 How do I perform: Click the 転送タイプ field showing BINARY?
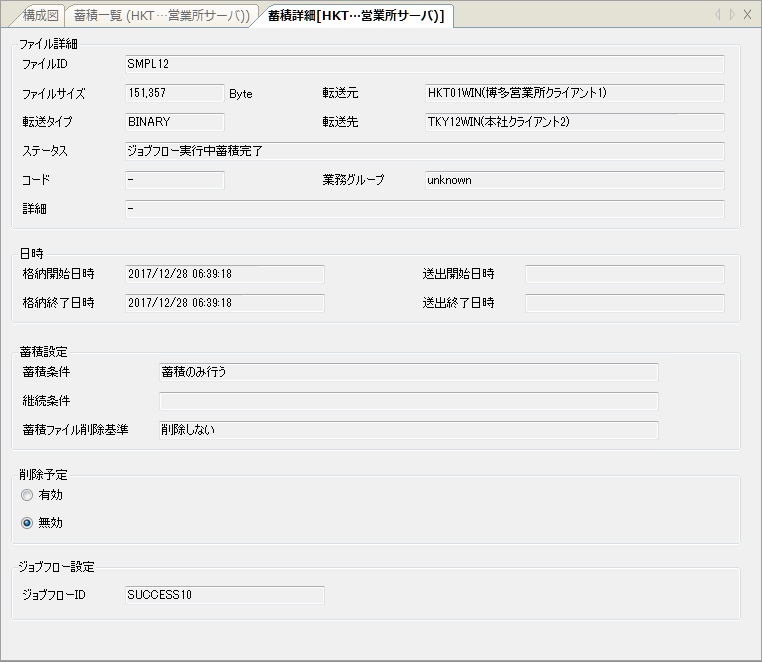click(x=174, y=122)
